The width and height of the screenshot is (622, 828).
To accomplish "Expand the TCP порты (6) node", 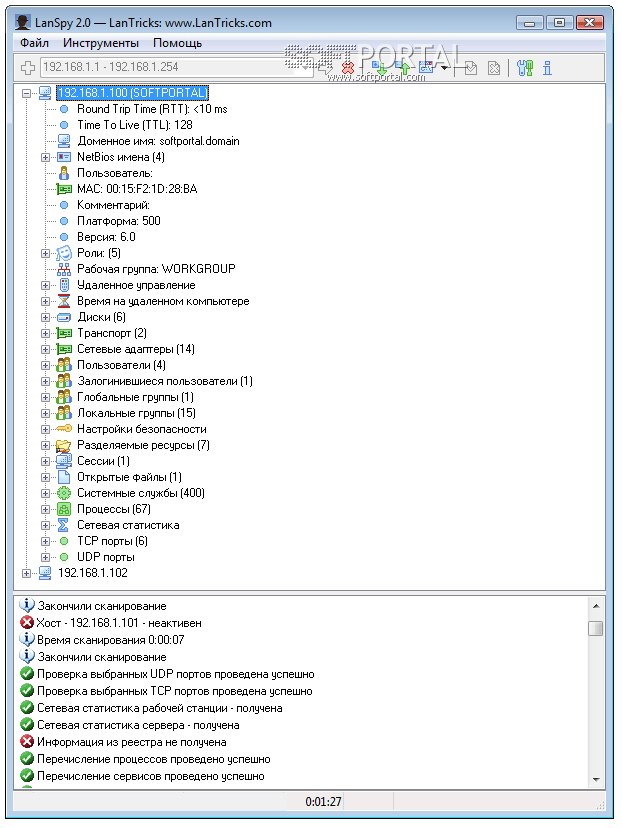I will coord(45,541).
